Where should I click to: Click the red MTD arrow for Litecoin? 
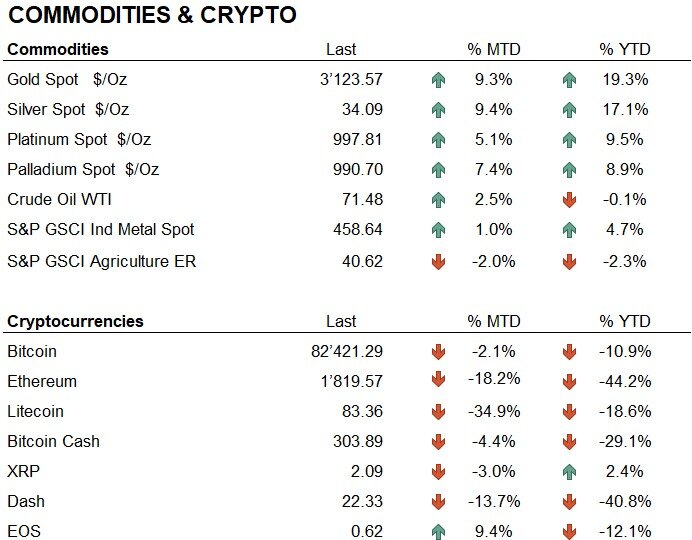438,412
